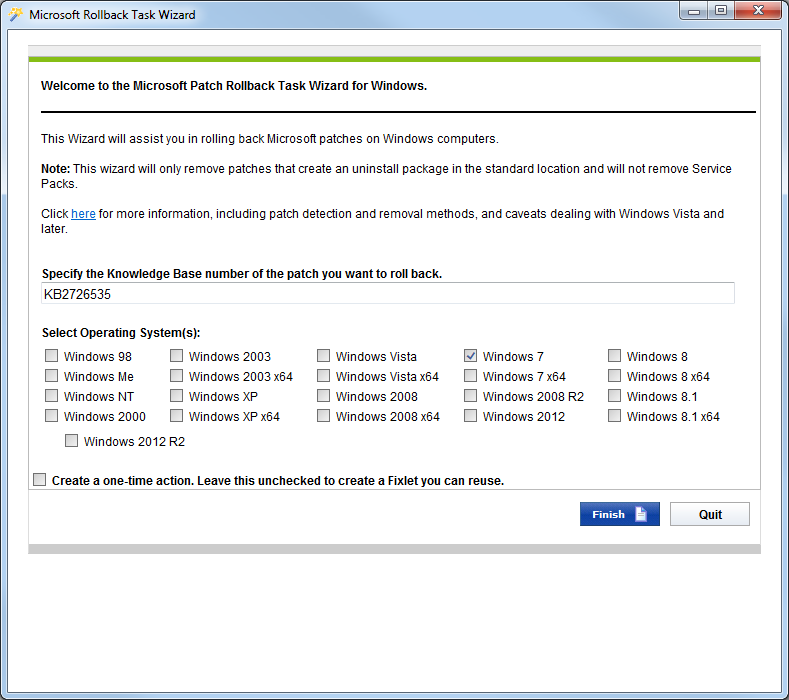The width and height of the screenshot is (789, 700).
Task: Enable the Windows 8 x64 checkbox
Action: [x=614, y=376]
